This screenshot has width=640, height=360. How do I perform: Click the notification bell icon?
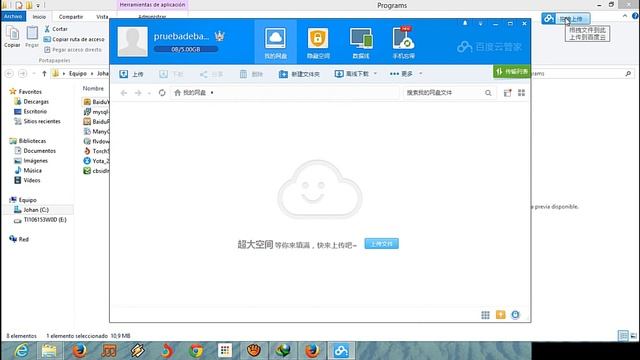pos(465,24)
